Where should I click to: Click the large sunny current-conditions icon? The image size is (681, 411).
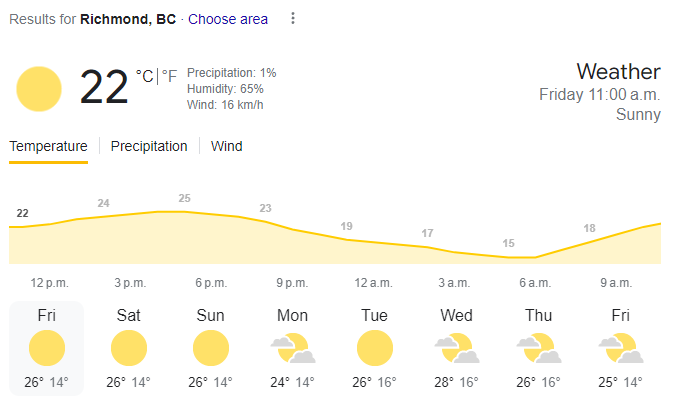coord(39,89)
